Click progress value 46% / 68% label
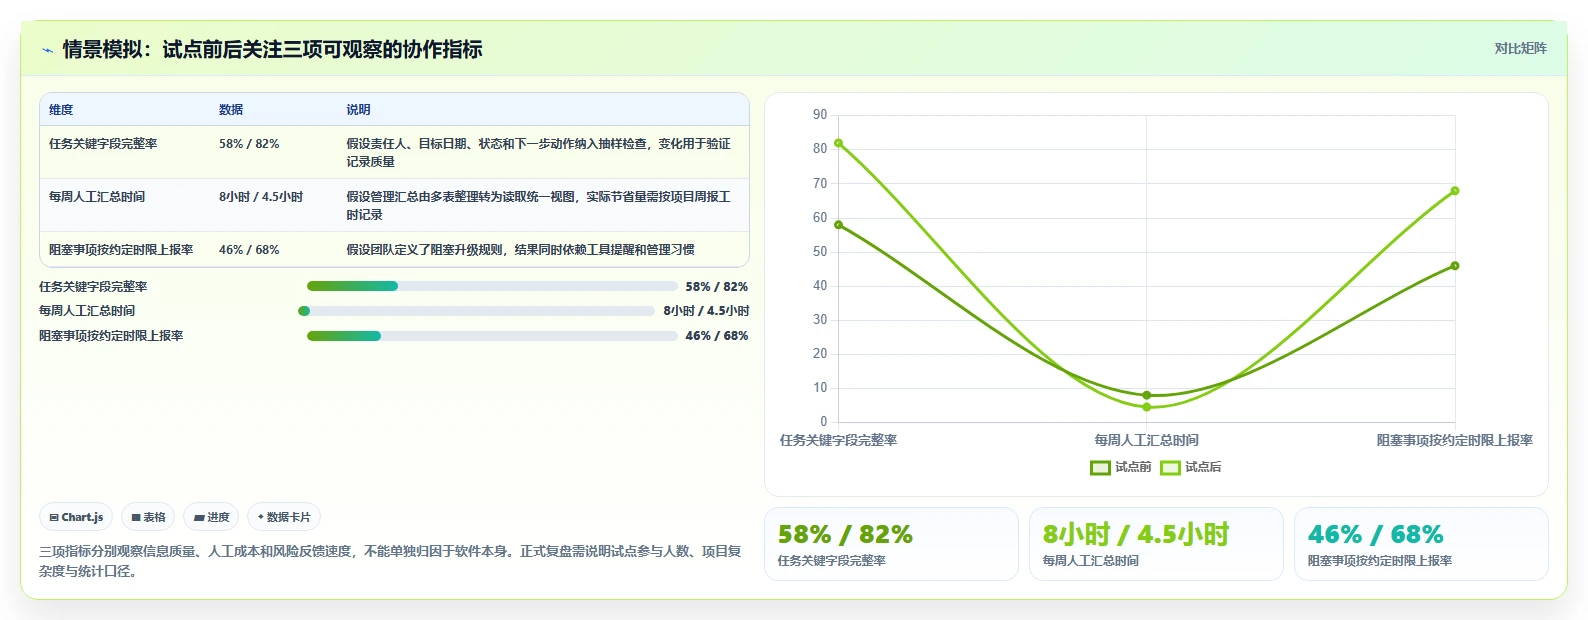This screenshot has width=1588, height=620. click(x=717, y=336)
